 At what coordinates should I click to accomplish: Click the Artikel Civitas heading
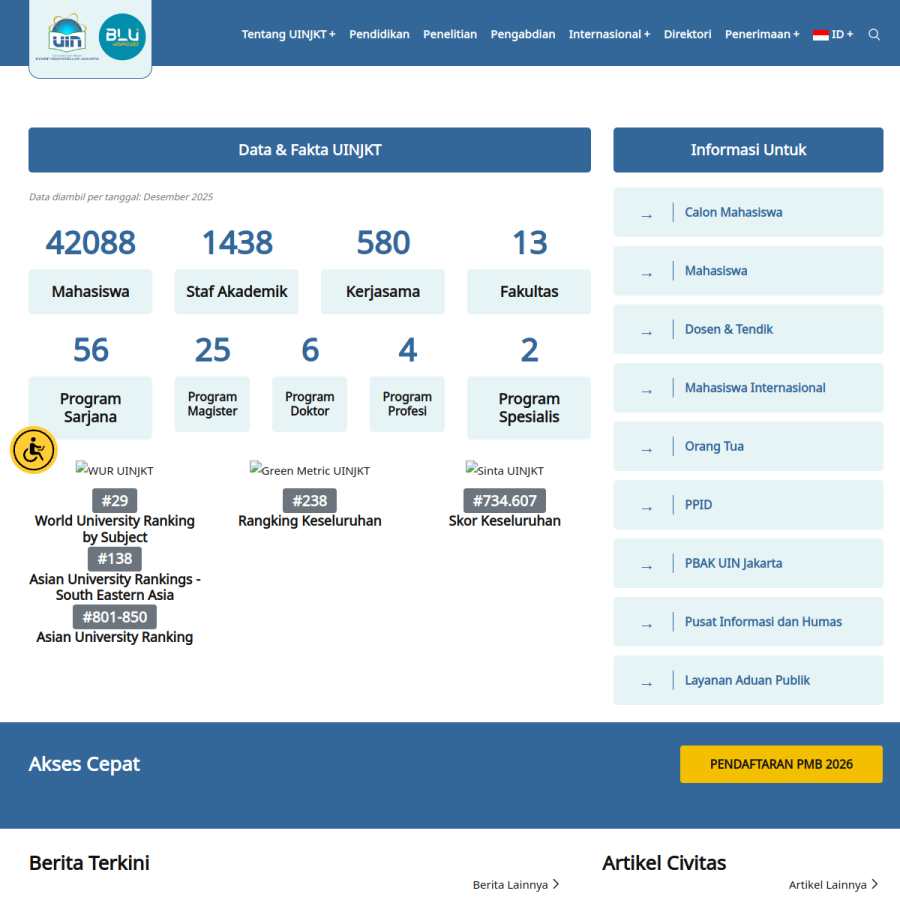(664, 863)
